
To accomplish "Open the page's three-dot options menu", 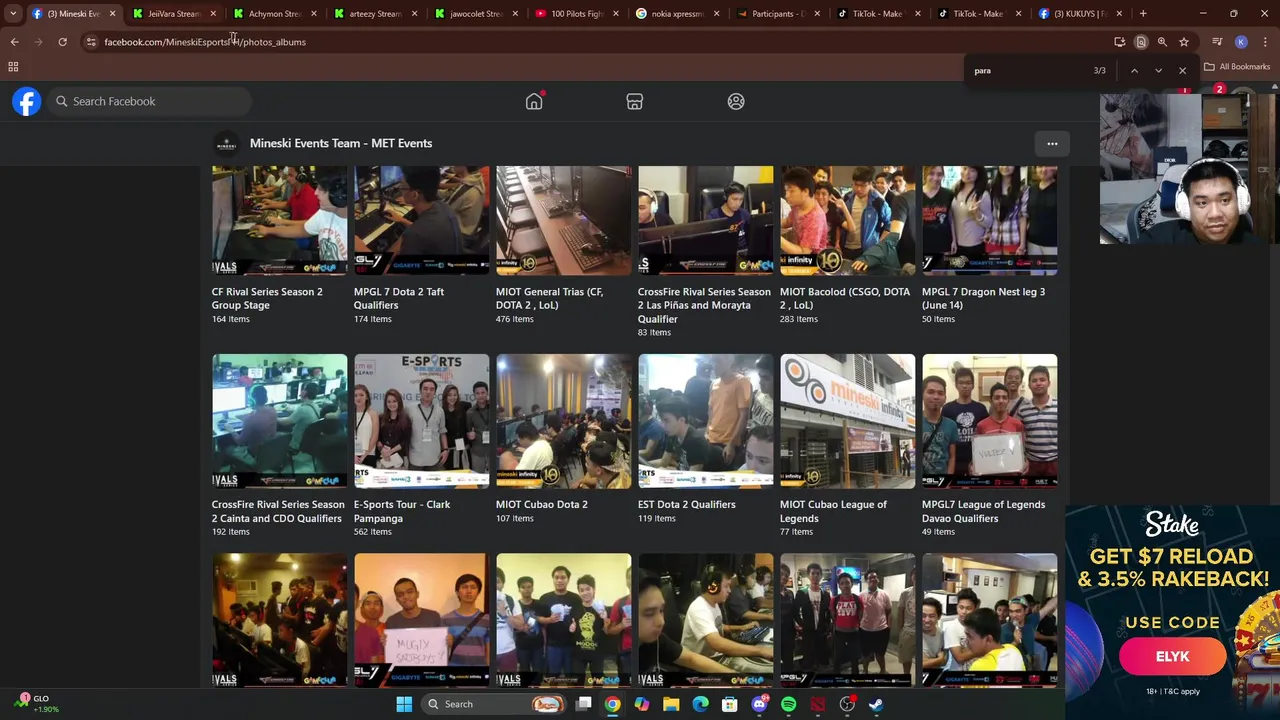I will (x=1052, y=143).
